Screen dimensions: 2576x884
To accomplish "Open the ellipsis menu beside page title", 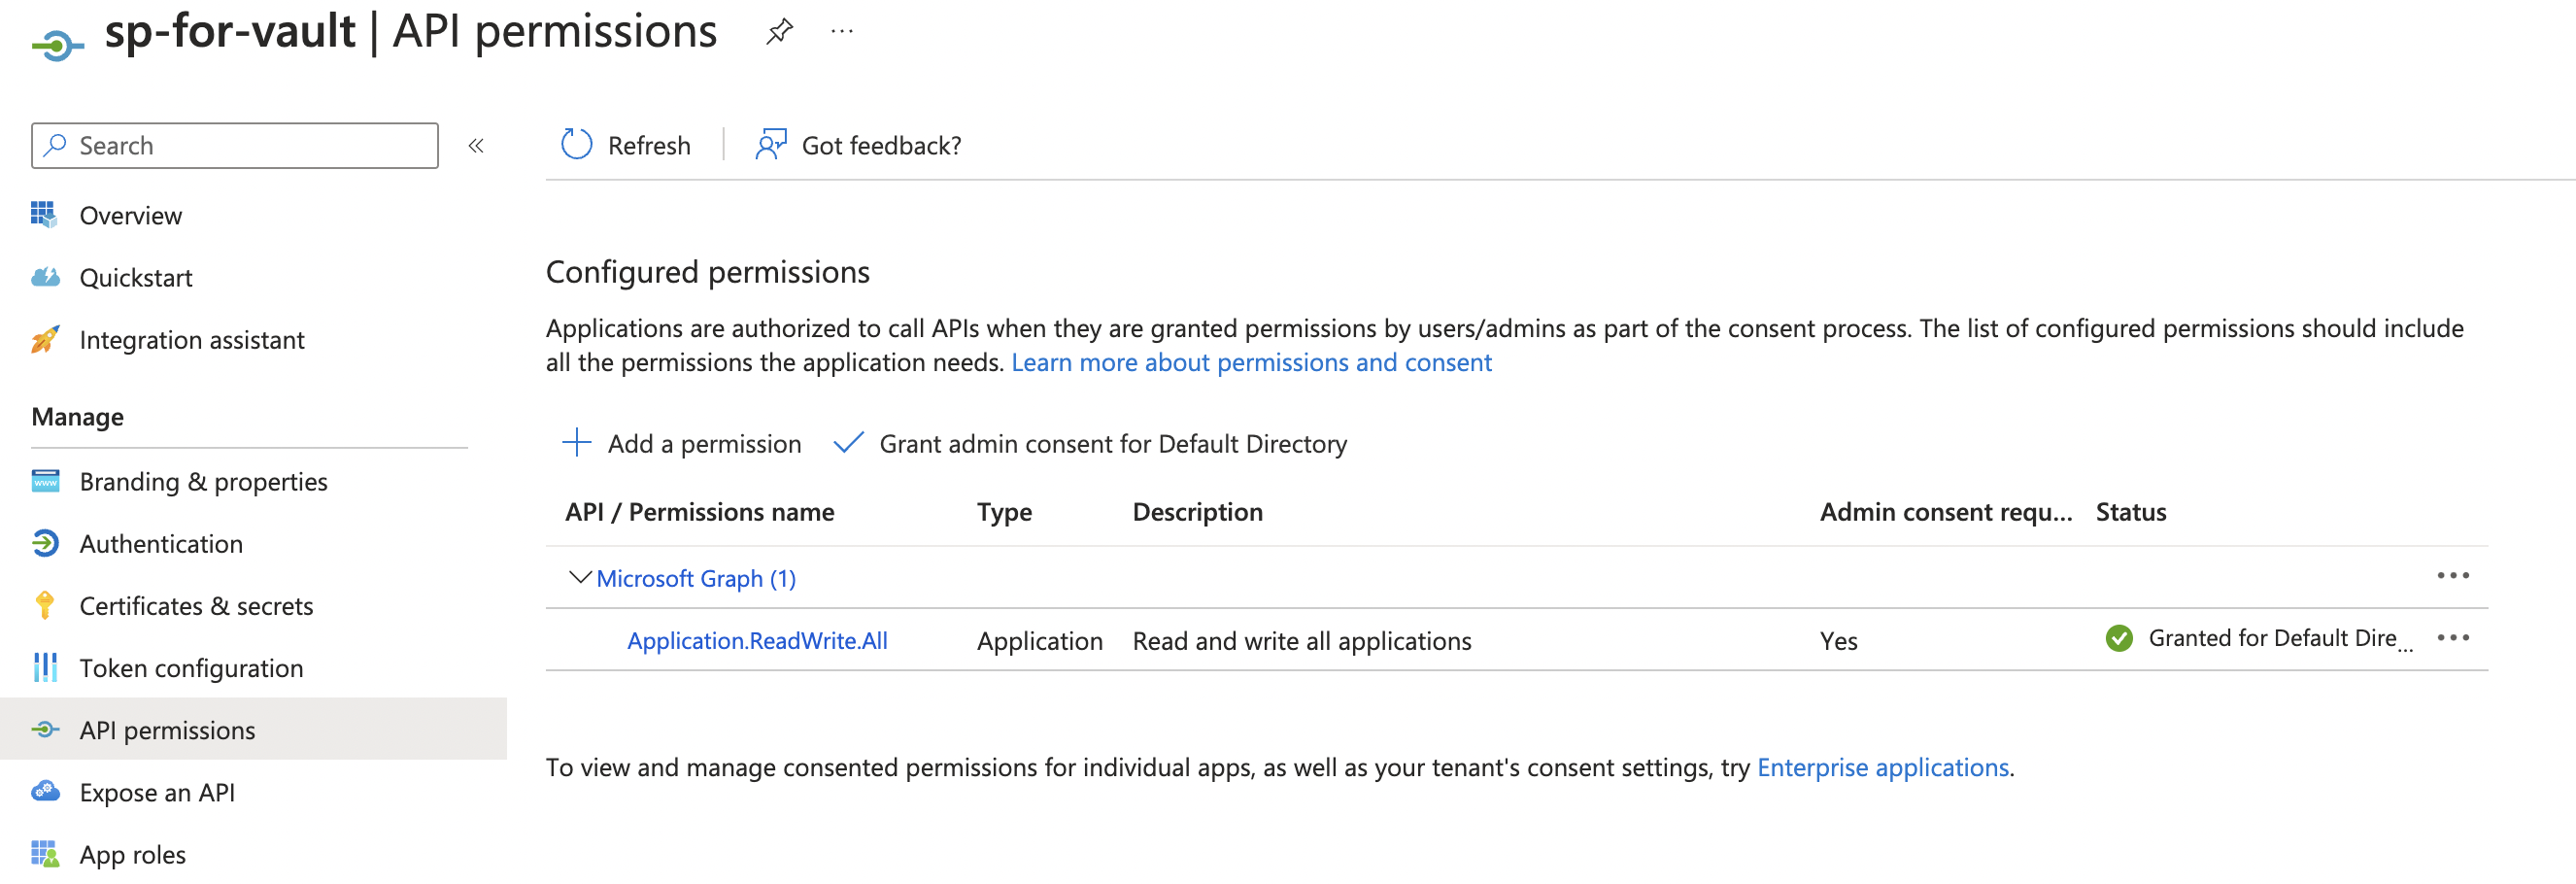I will (842, 32).
